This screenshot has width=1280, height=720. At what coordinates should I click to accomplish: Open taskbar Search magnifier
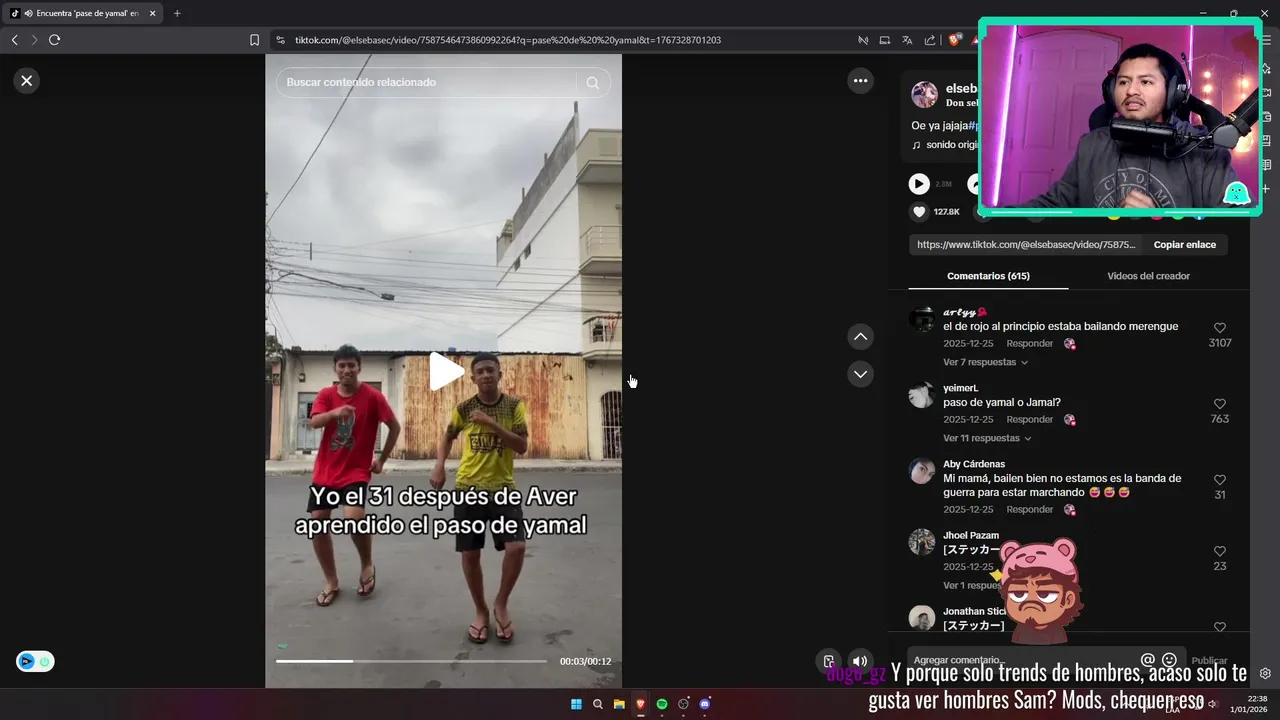[598, 704]
